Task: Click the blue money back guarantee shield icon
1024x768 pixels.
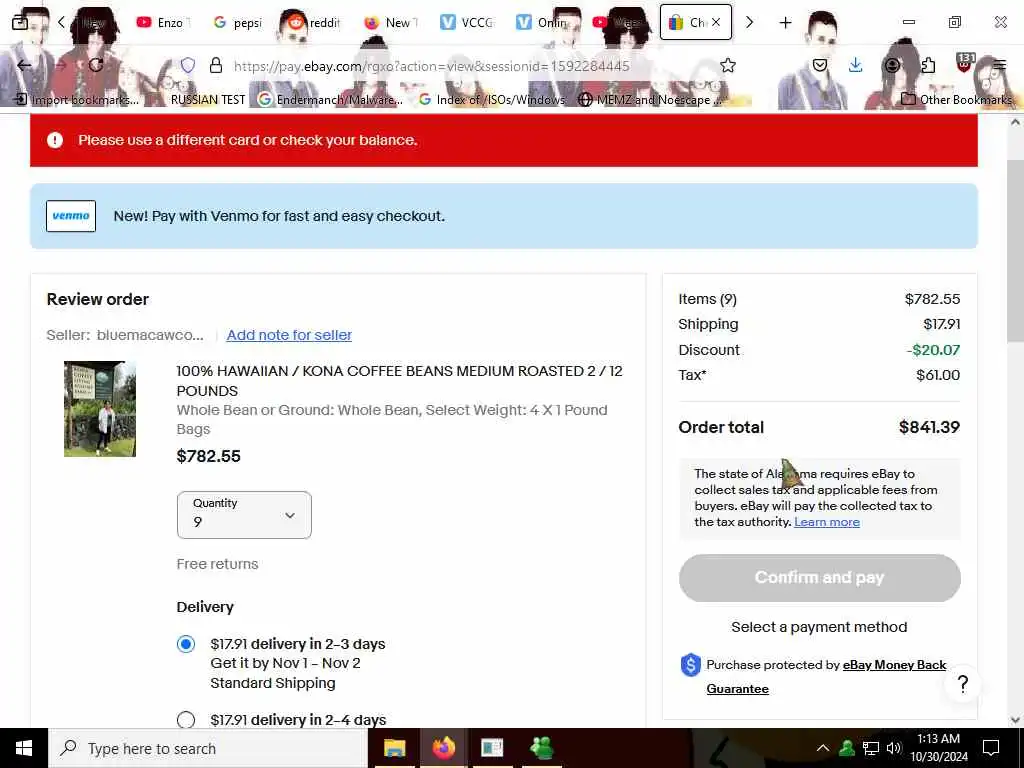Action: click(690, 665)
